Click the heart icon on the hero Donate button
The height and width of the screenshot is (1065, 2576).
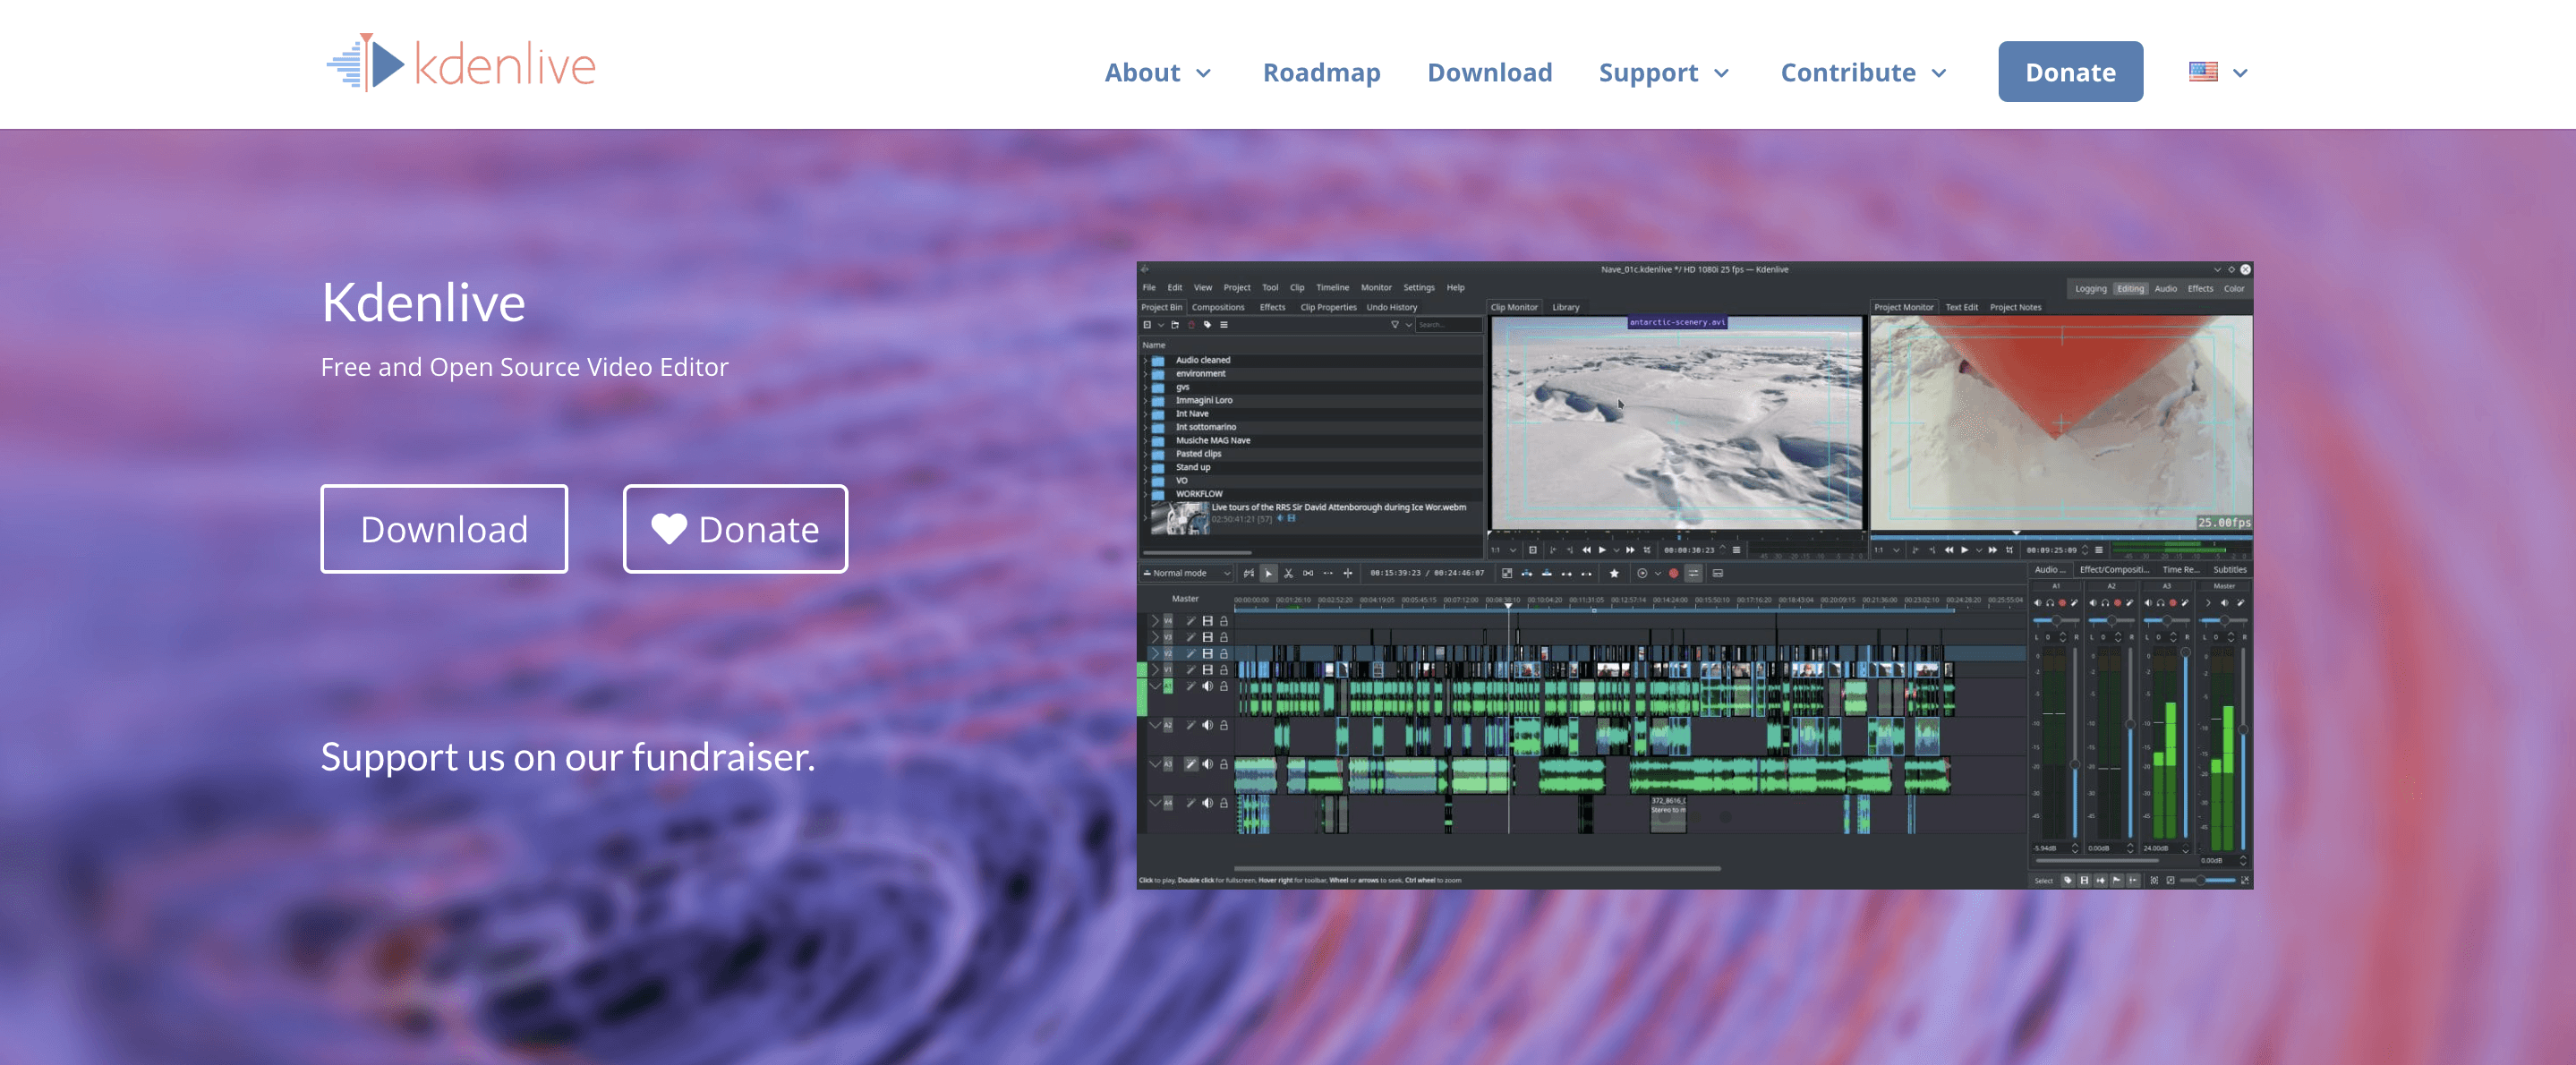(x=669, y=529)
